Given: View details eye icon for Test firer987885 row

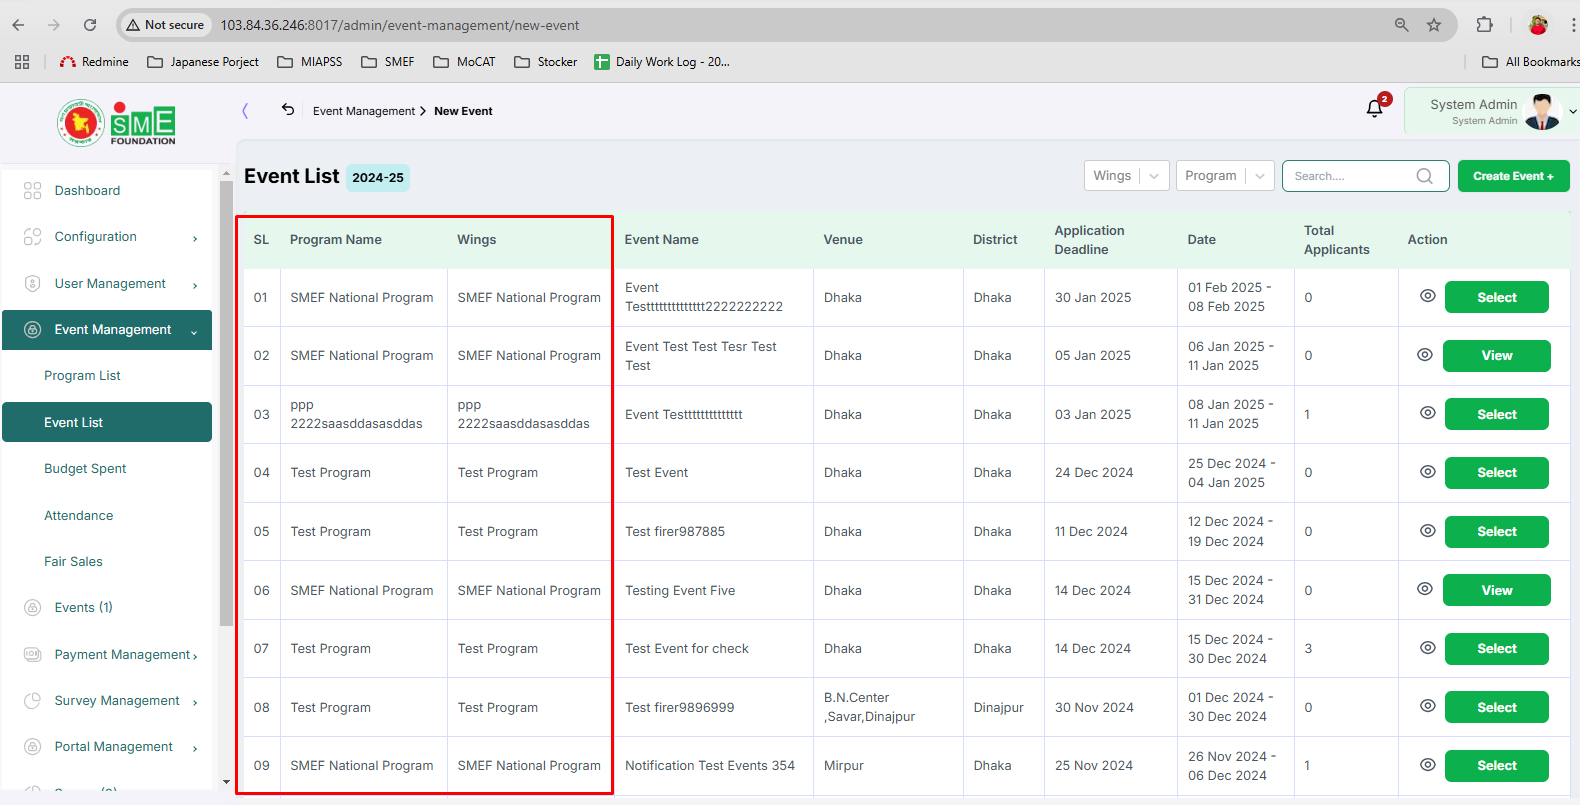Looking at the screenshot, I should pos(1428,531).
